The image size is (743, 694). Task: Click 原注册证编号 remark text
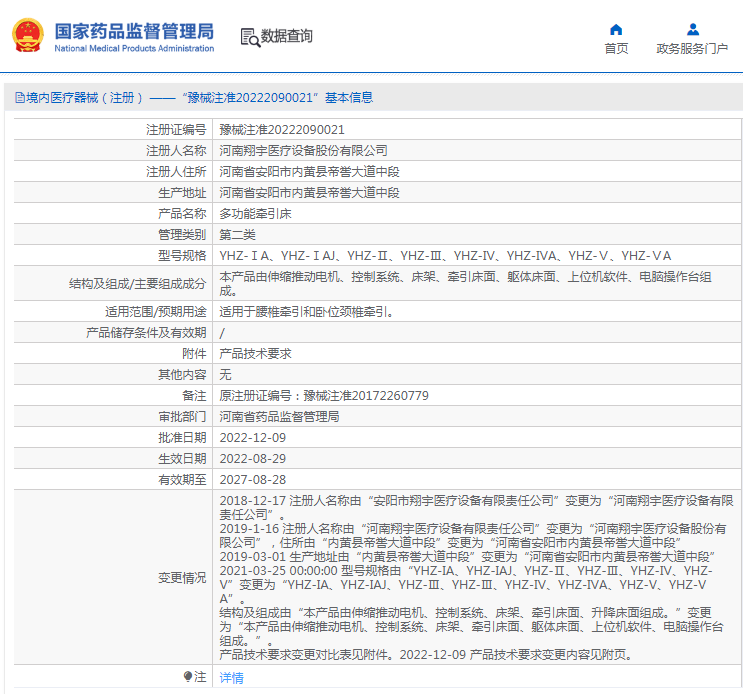(x=324, y=396)
